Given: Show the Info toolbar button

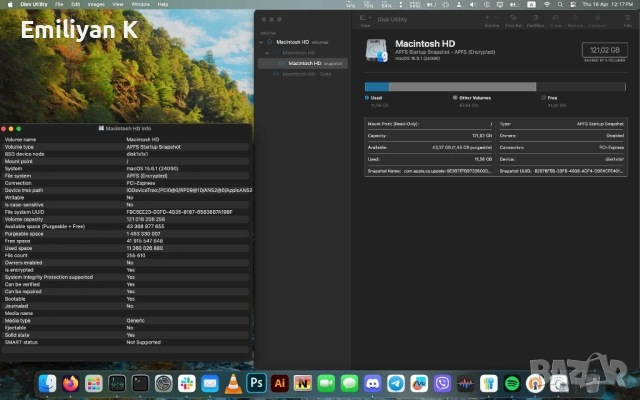Looking at the screenshot, I should pos(627,18).
